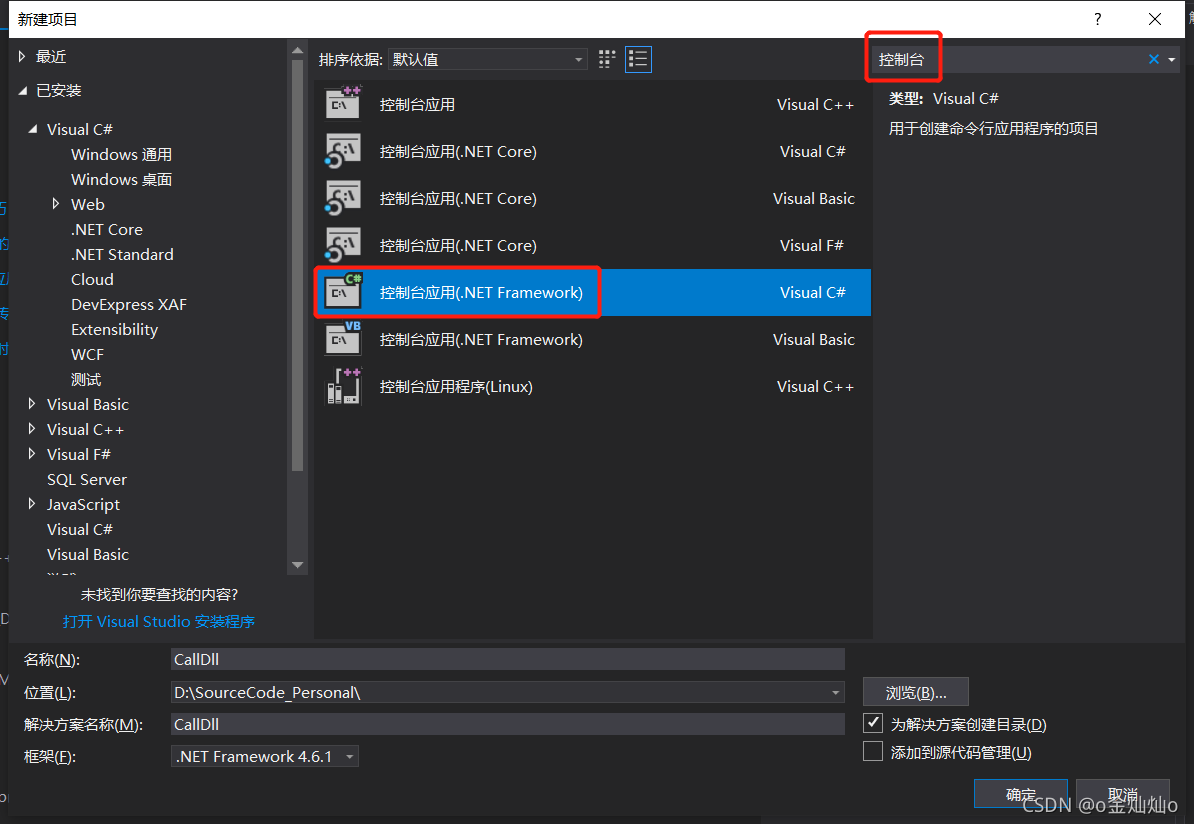Open search box dropdown arrow

coord(1172,59)
